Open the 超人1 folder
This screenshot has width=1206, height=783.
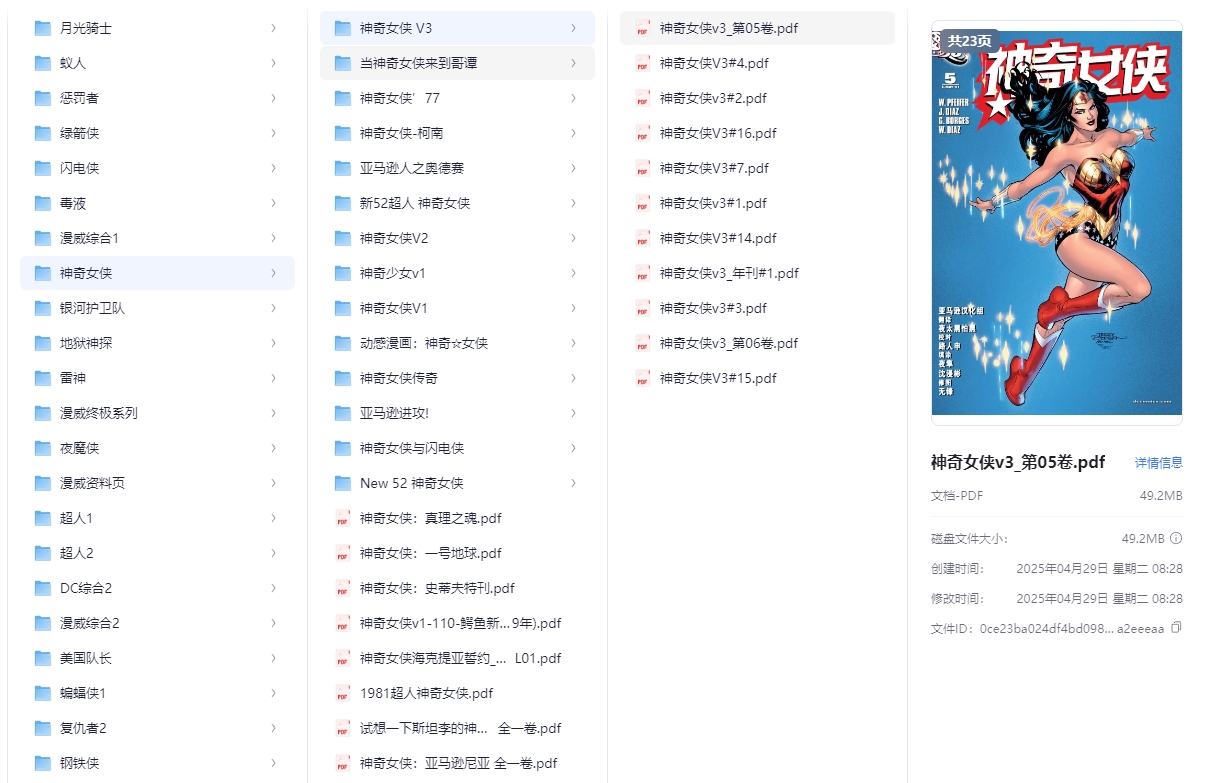[157, 518]
